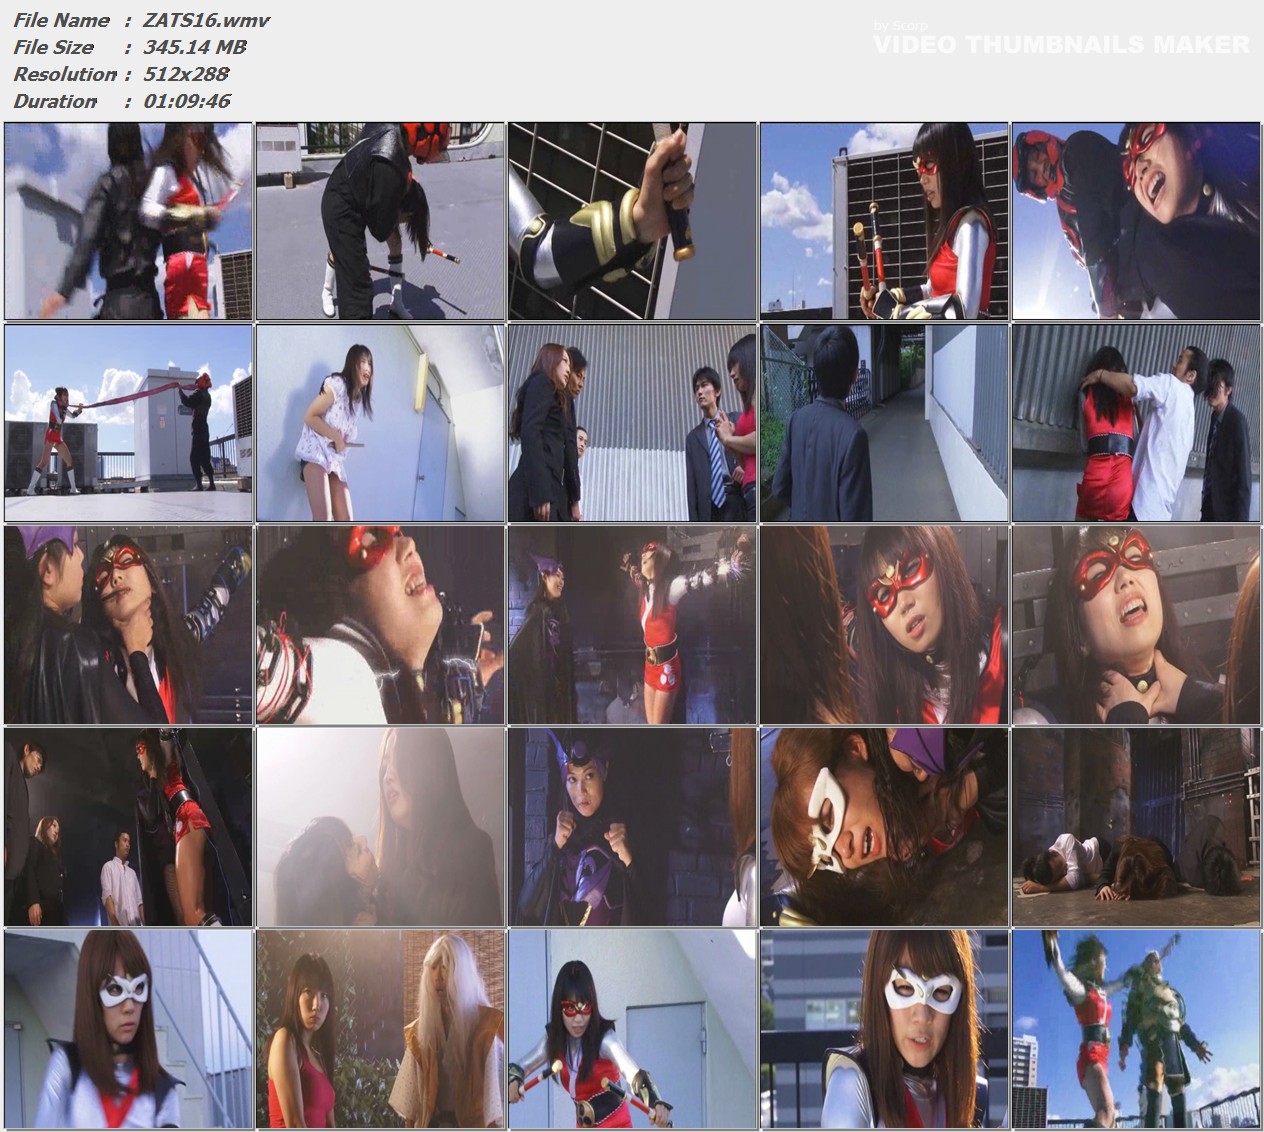This screenshot has height=1132, width=1264.
Task: Click the 'File Name' label
Action: pyautogui.click(x=62, y=20)
